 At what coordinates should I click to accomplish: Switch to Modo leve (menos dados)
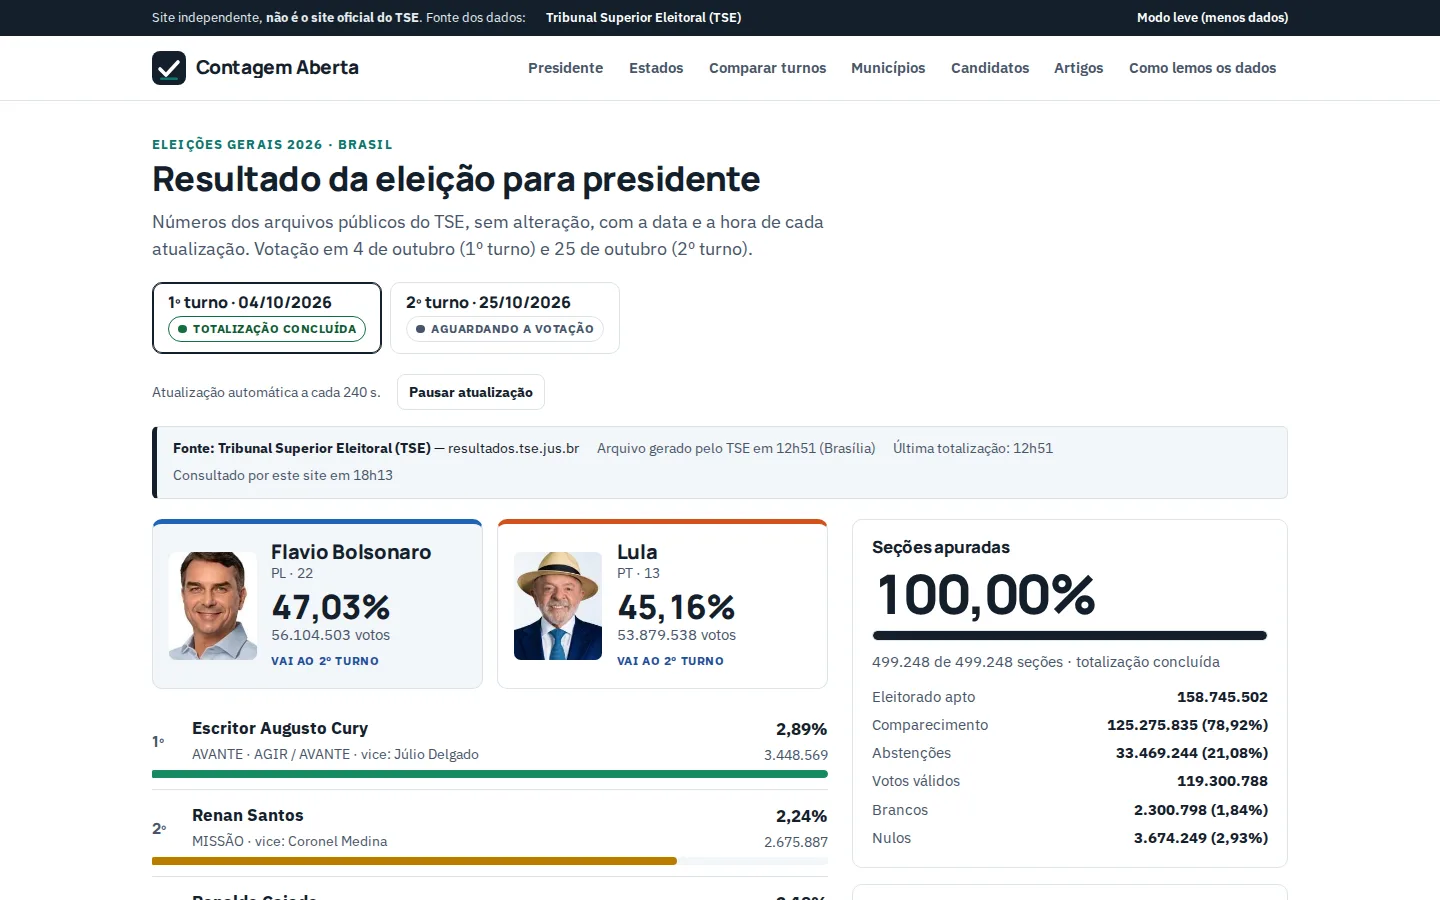[1212, 17]
